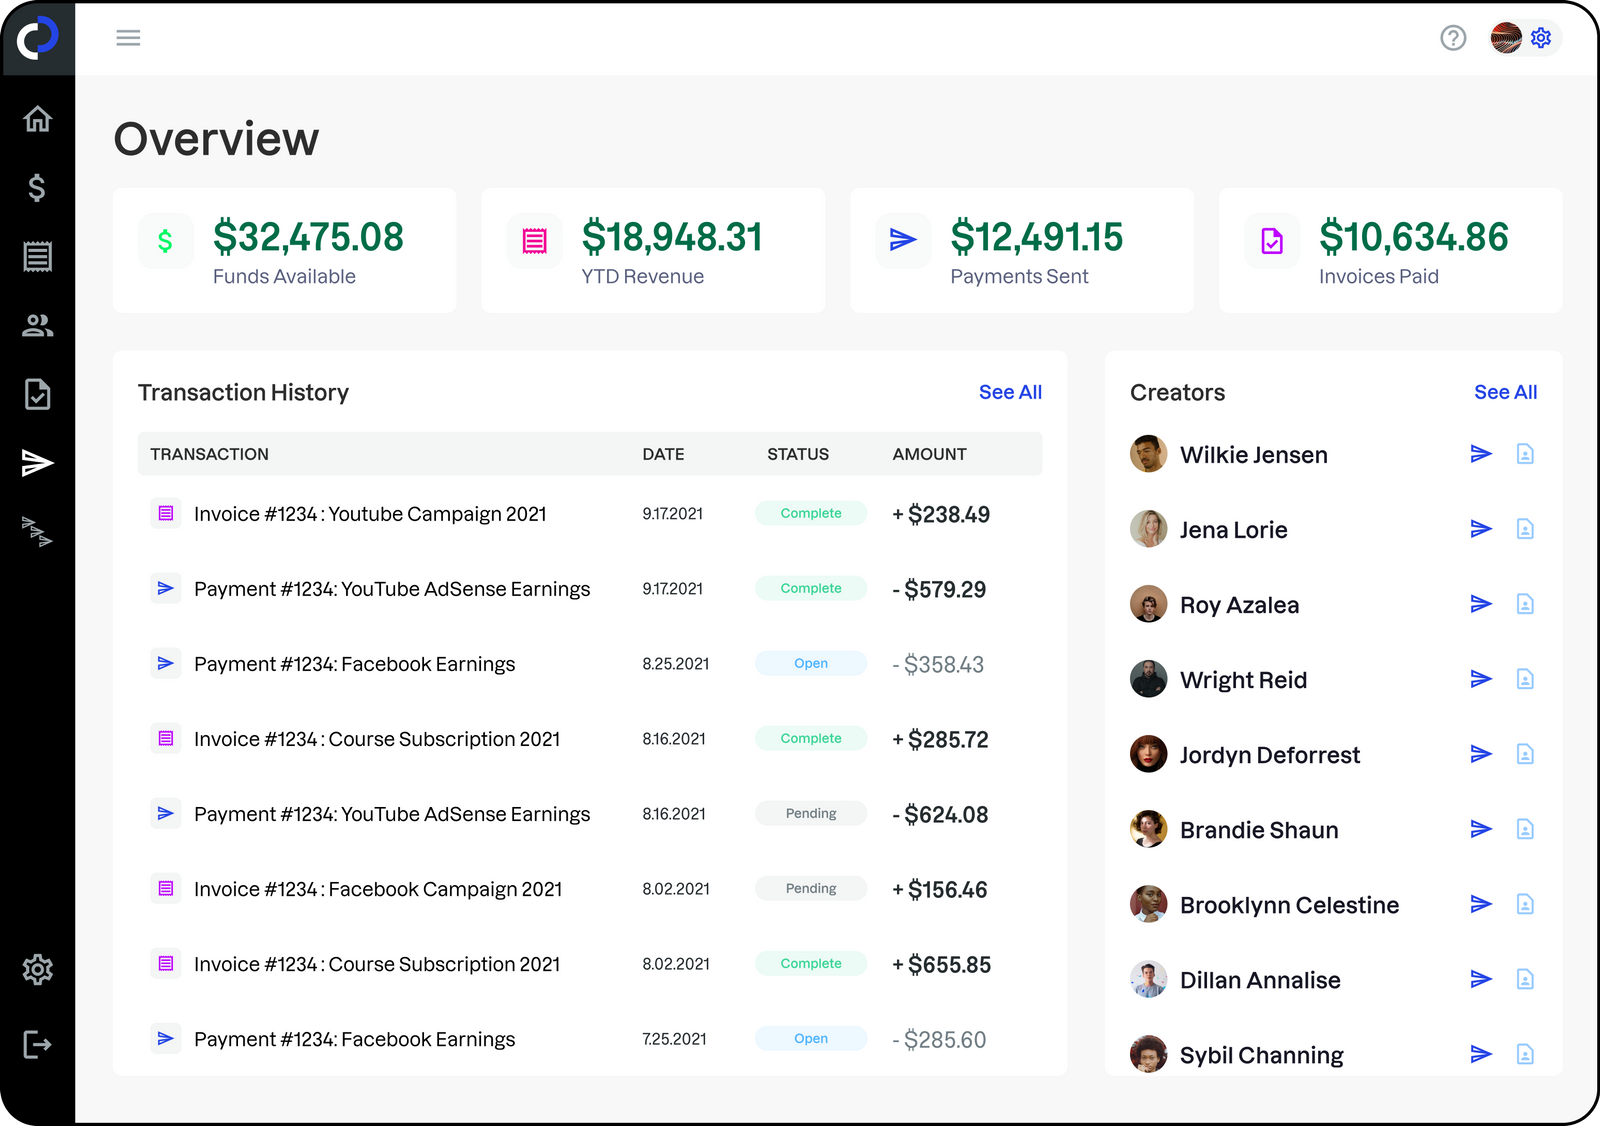
Task: Open Creators via the contacts sidebar icon
Action: pos(38,325)
